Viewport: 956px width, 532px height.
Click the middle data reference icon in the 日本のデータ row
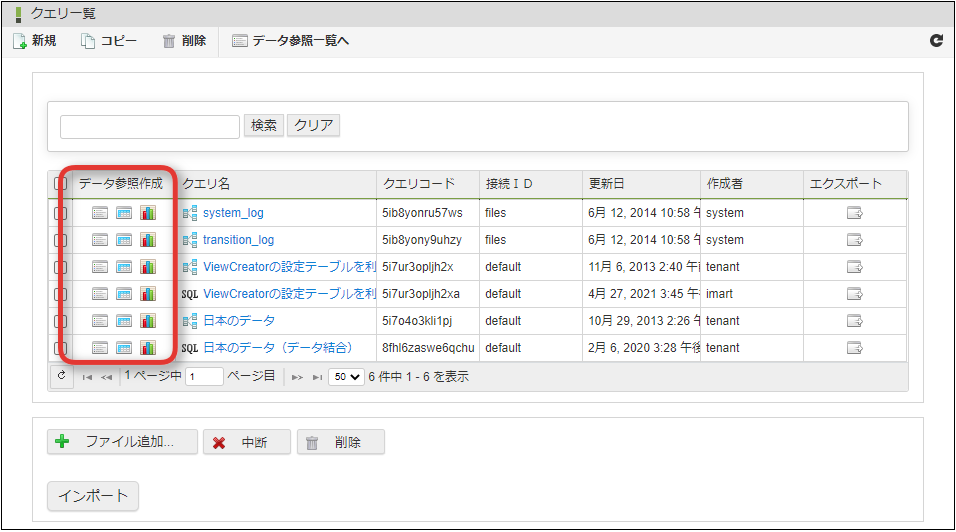pyautogui.click(x=124, y=321)
